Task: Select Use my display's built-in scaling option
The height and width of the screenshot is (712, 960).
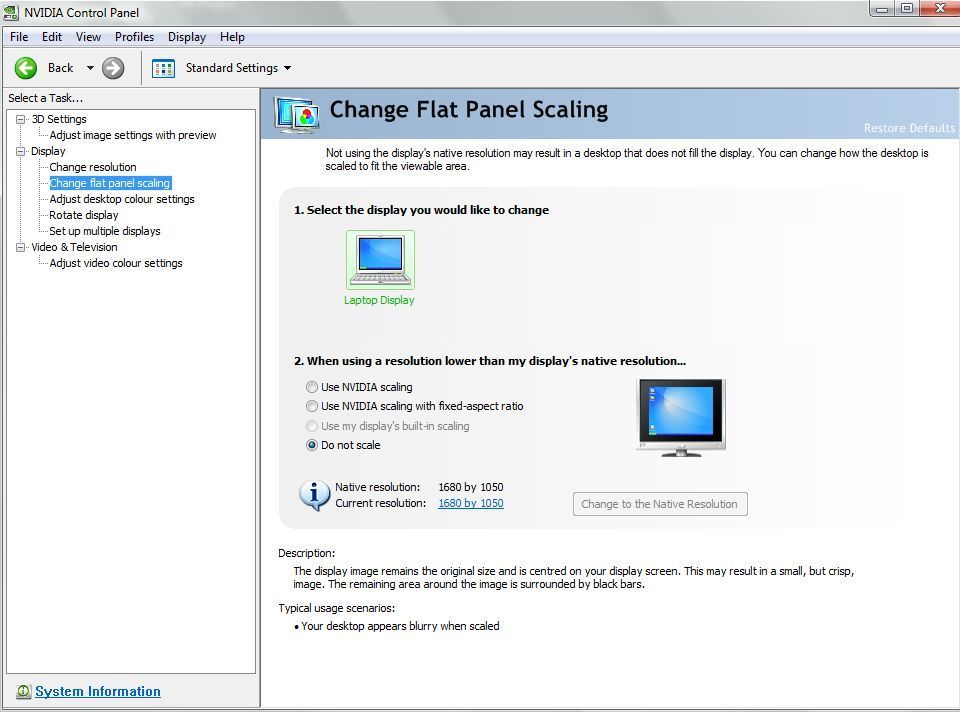Action: coord(312,425)
